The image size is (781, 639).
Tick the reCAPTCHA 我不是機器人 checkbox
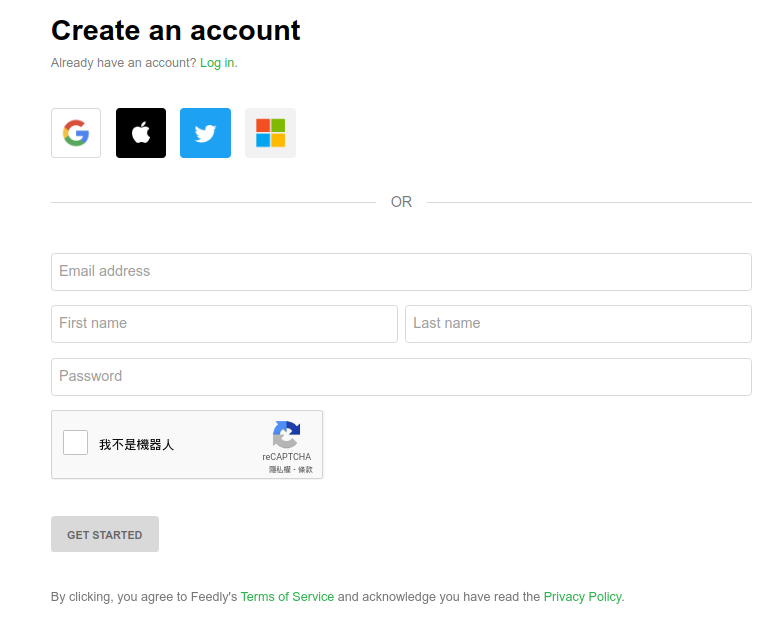point(76,443)
